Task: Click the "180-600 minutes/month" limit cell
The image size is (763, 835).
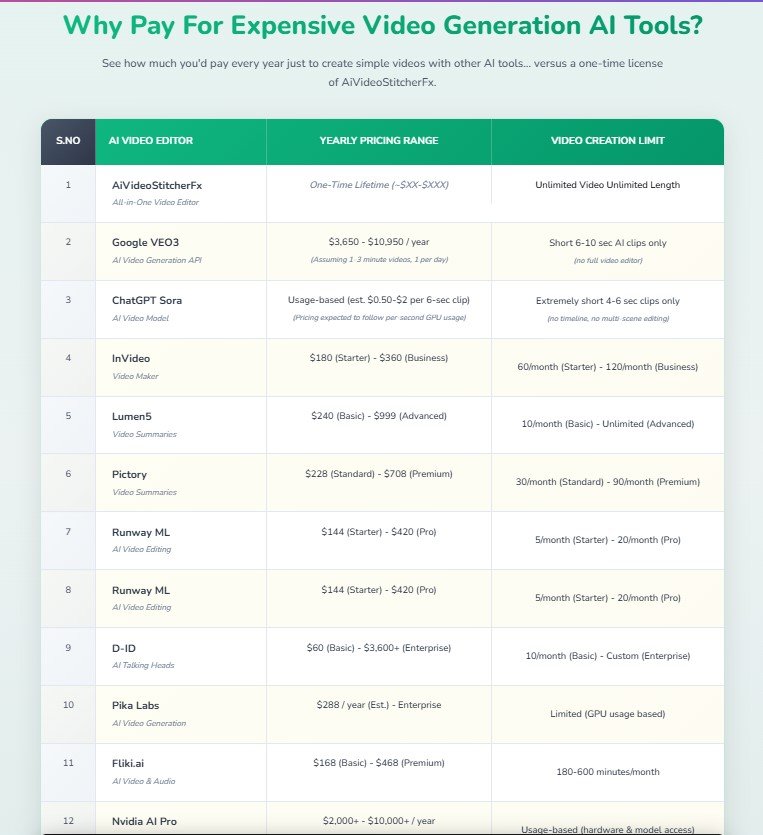Action: 607,772
